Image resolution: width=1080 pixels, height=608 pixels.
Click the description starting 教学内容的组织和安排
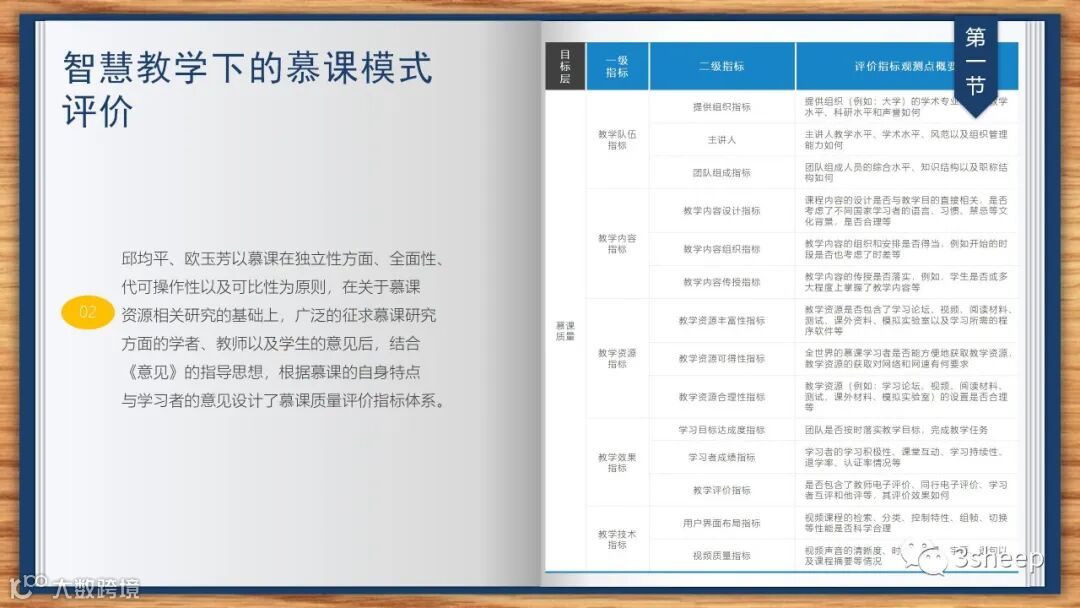[x=906, y=249]
